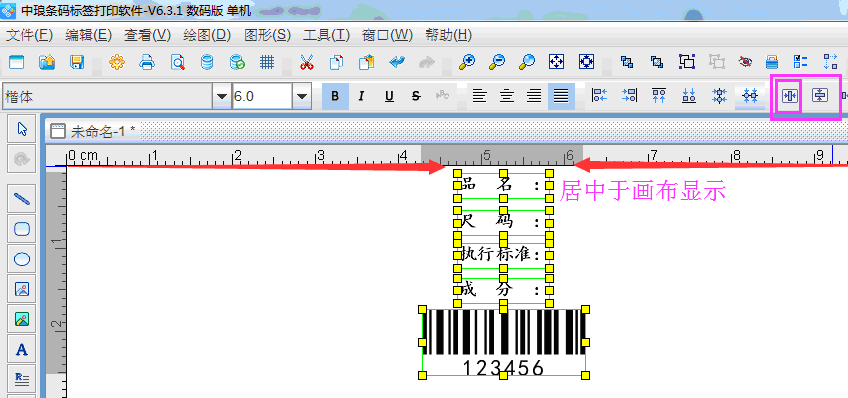The width and height of the screenshot is (848, 398).
Task: Align selected objects to bottom edge
Action: (x=688, y=96)
